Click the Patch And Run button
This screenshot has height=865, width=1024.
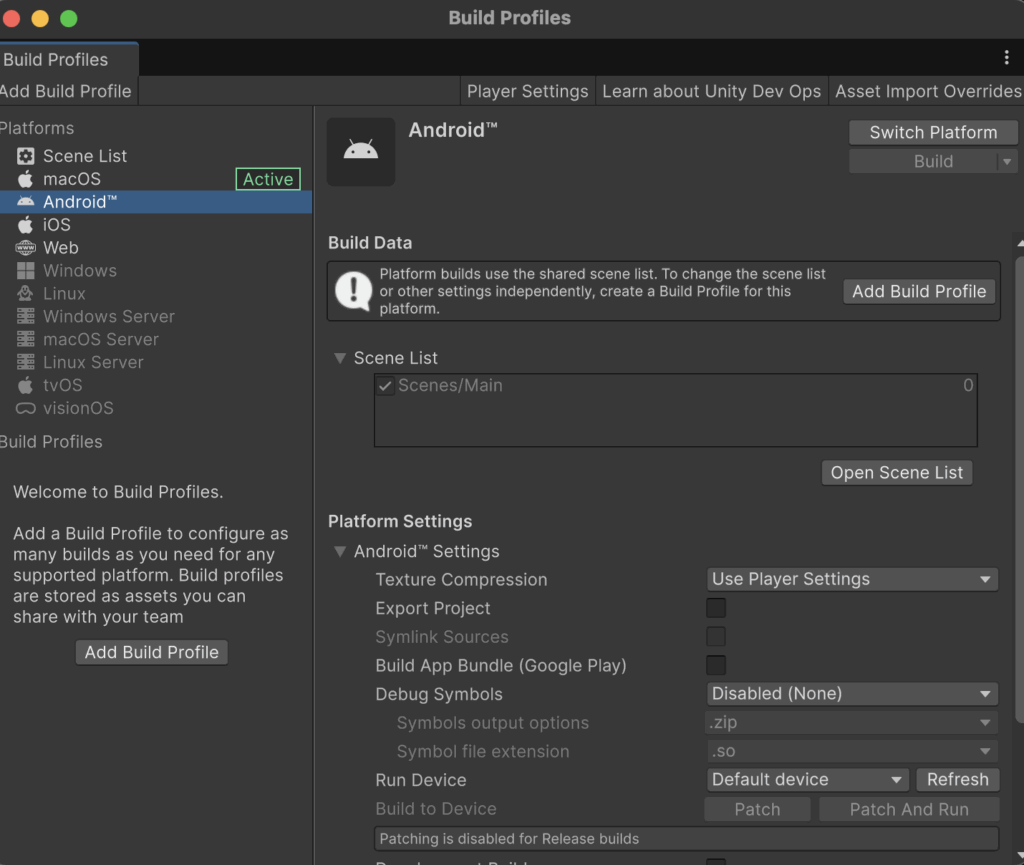909,810
